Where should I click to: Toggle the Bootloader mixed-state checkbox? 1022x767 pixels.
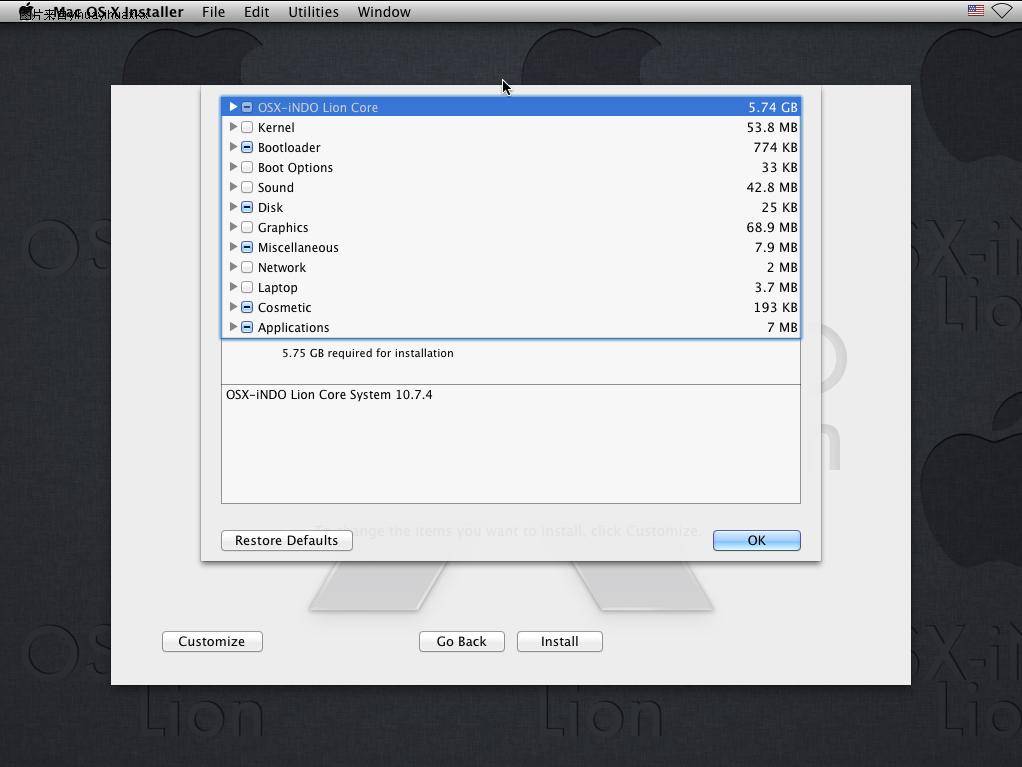247,147
